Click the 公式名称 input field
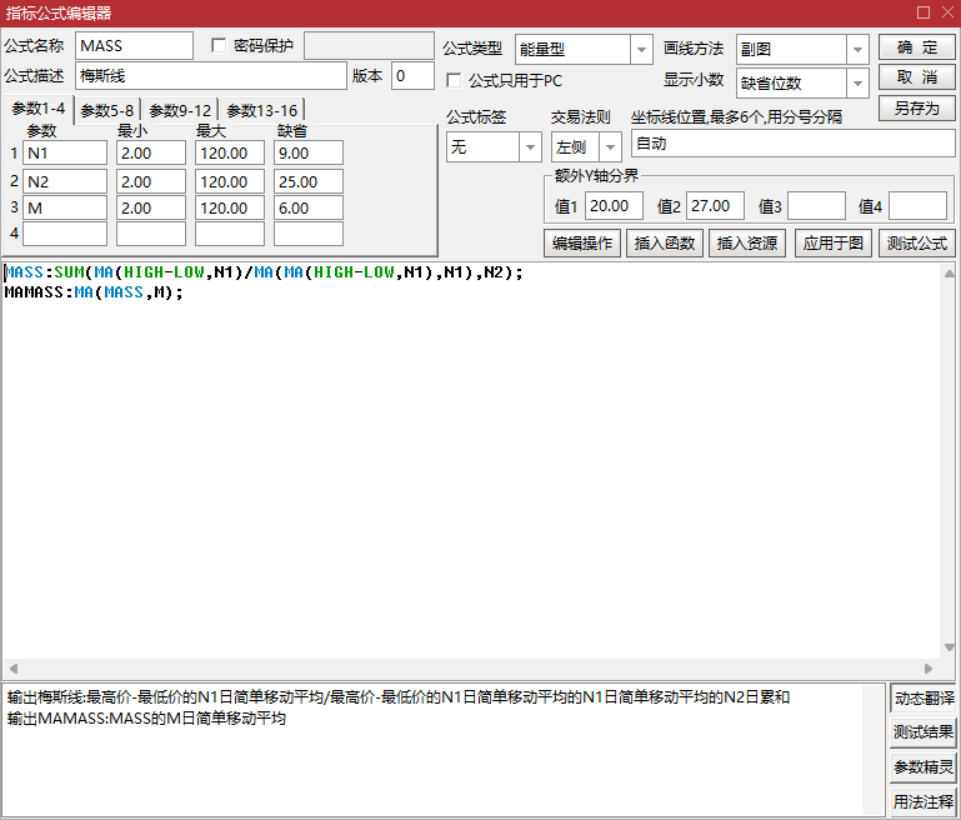This screenshot has width=961, height=820. (134, 46)
